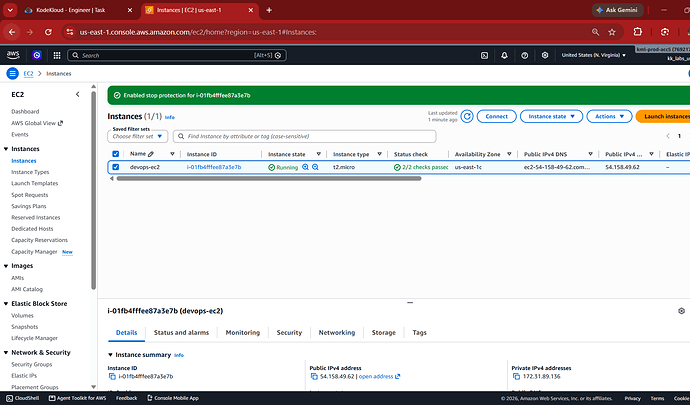The width and height of the screenshot is (690, 405).
Task: Switch to the Storage tab
Action: [x=384, y=333]
